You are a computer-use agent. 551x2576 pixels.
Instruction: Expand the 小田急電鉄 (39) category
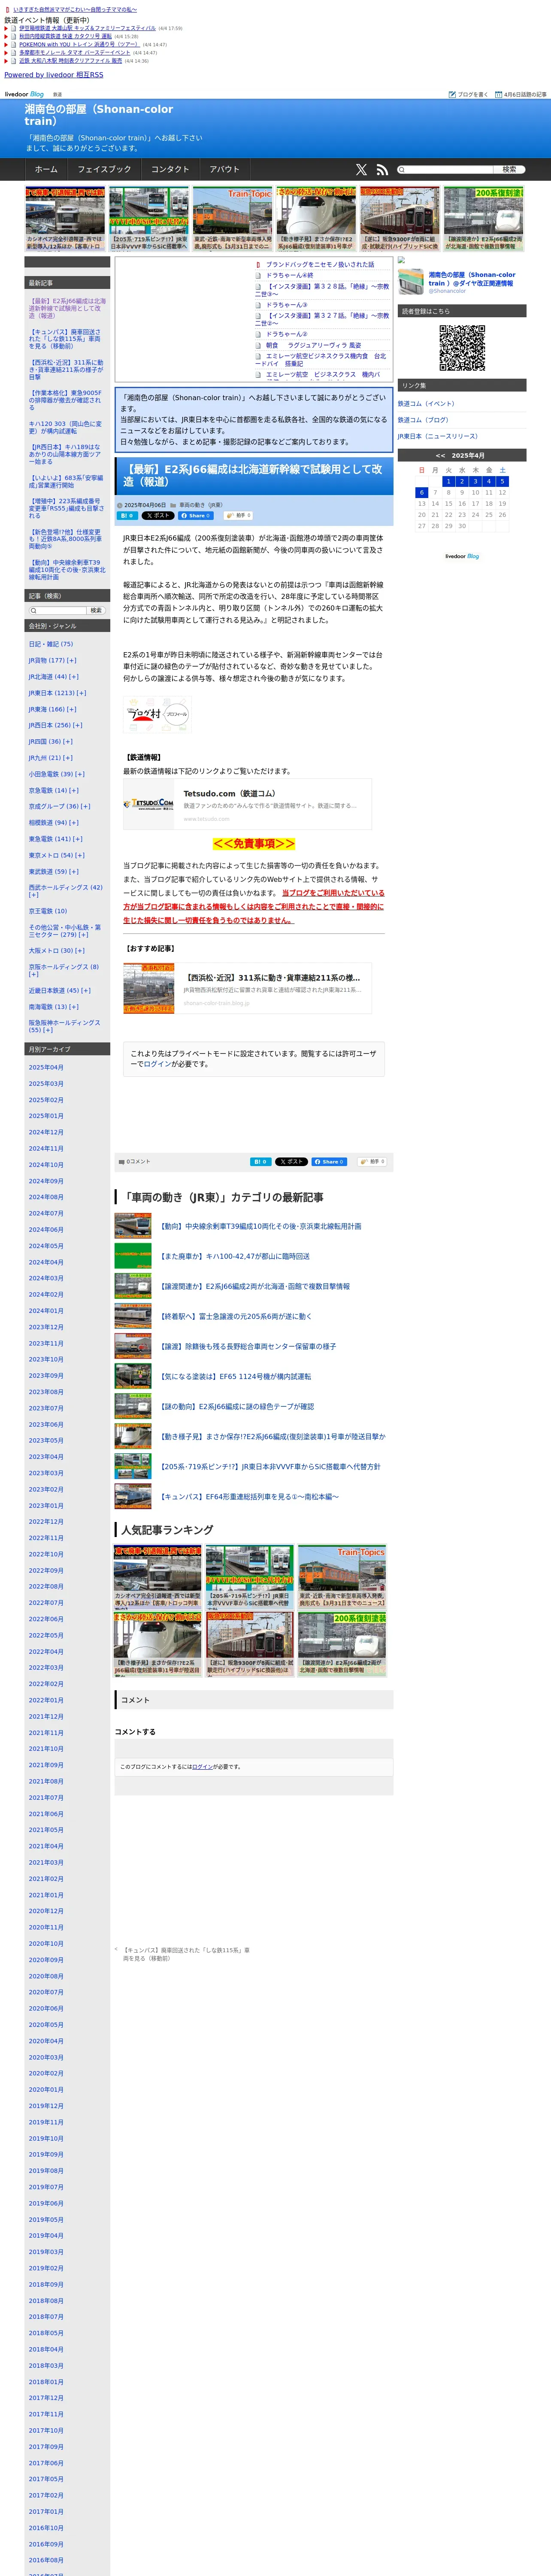(x=79, y=774)
